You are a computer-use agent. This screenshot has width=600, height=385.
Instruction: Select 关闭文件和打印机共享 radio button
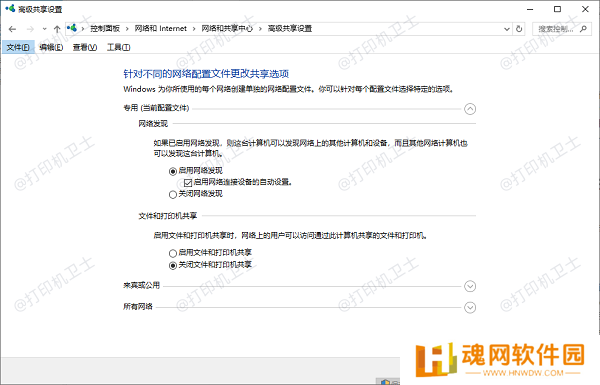173,265
